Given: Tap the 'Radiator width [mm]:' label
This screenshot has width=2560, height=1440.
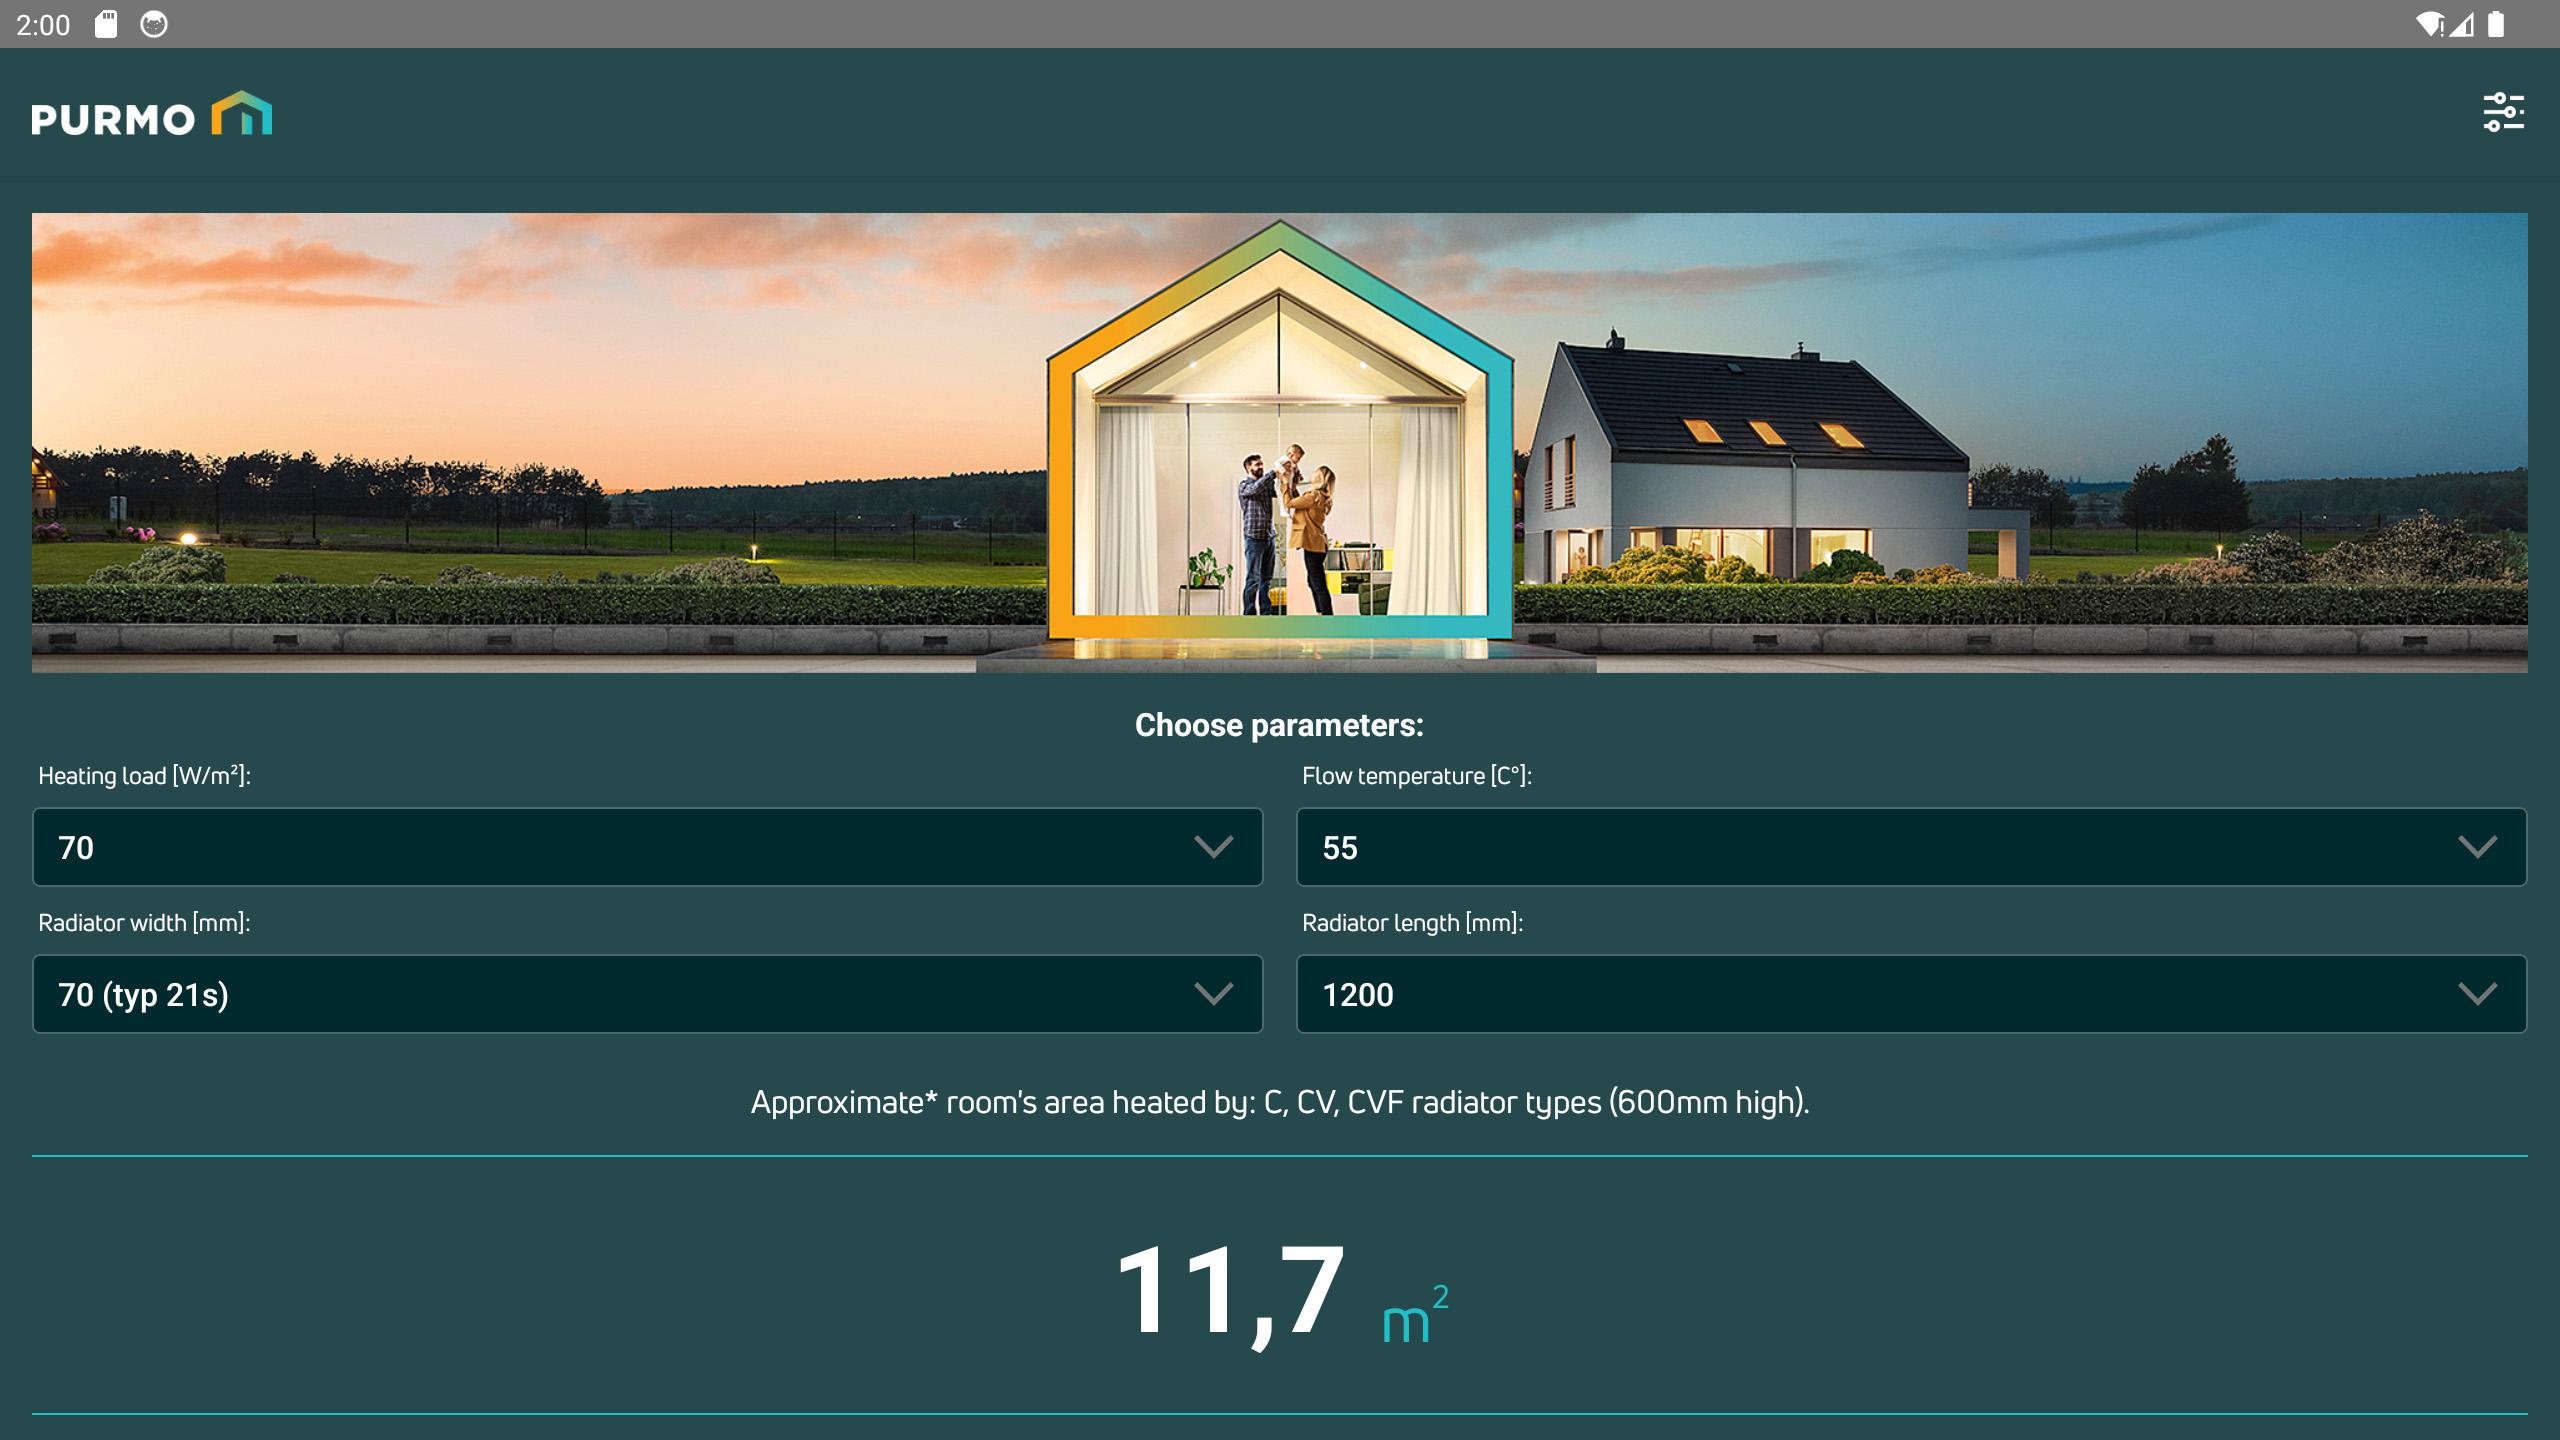Looking at the screenshot, I should (144, 923).
